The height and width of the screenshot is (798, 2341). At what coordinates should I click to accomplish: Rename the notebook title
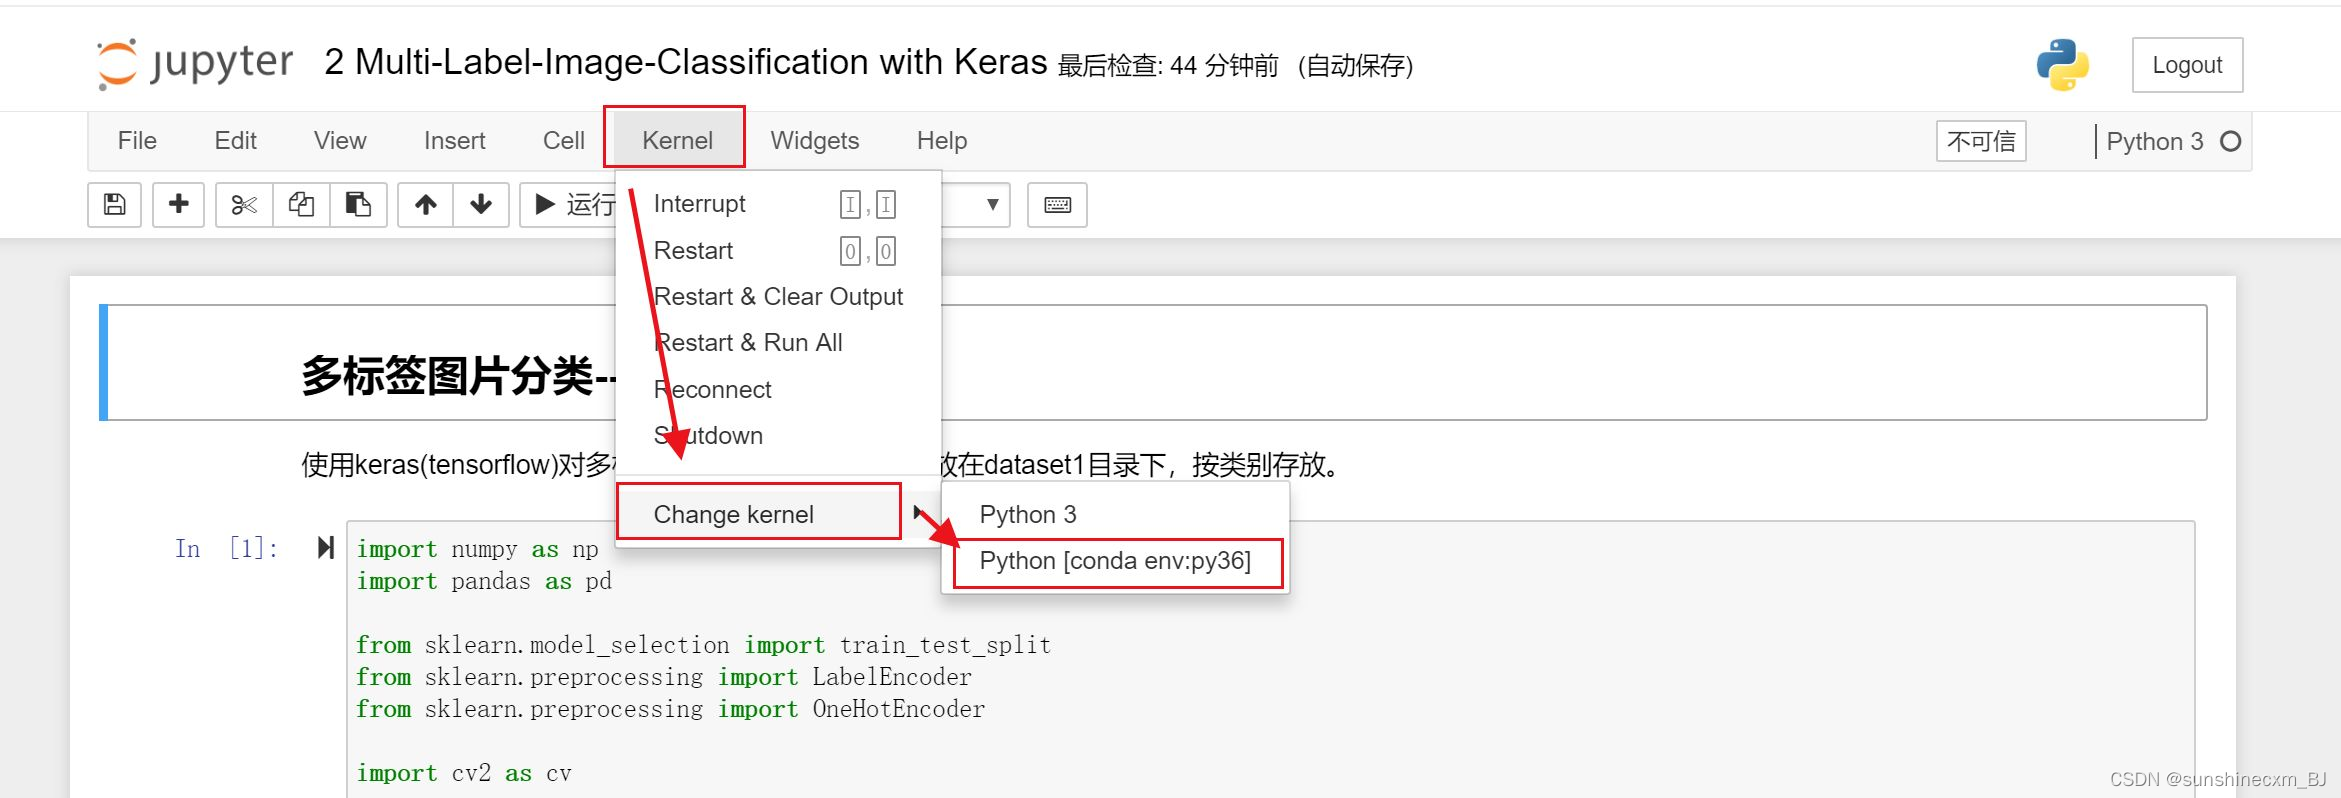click(685, 62)
